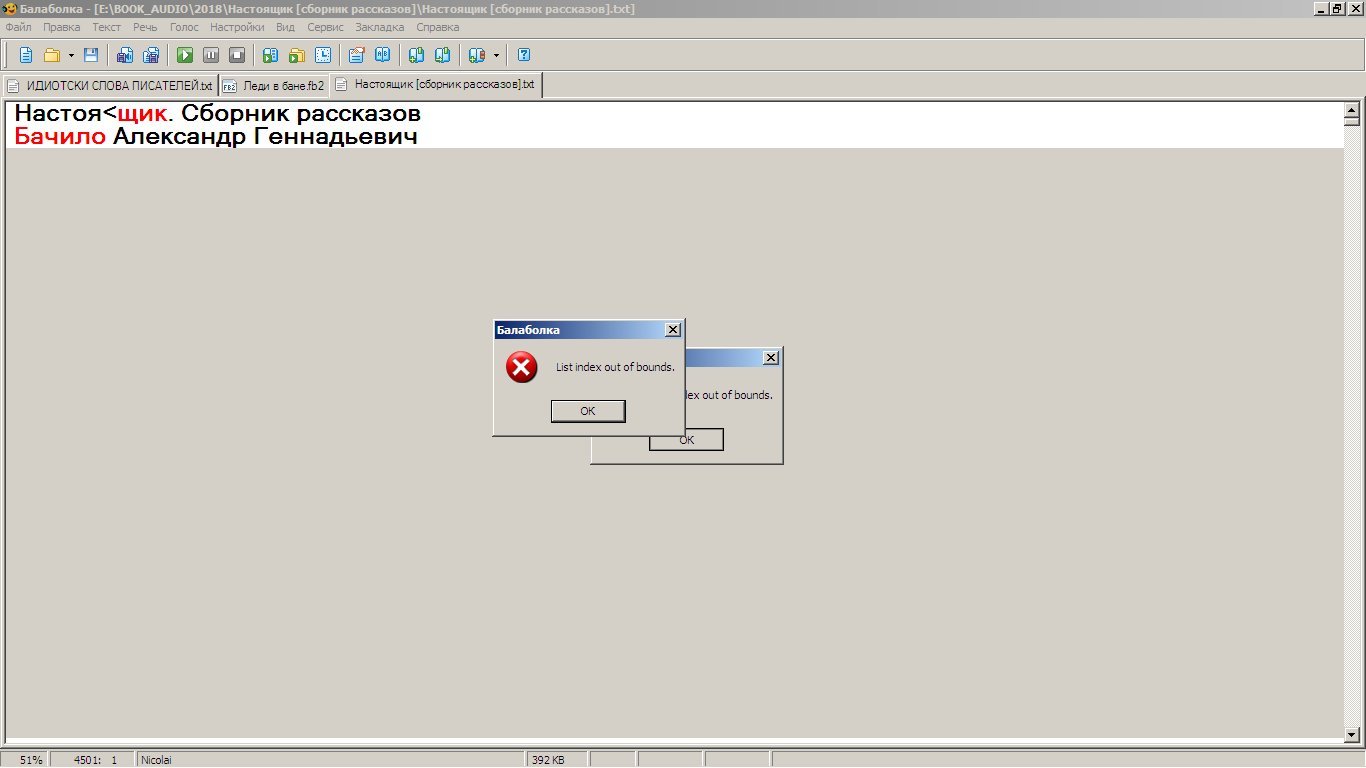
Task: Select the Настоящик [сборник рассказов].txt tab
Action: (x=436, y=85)
